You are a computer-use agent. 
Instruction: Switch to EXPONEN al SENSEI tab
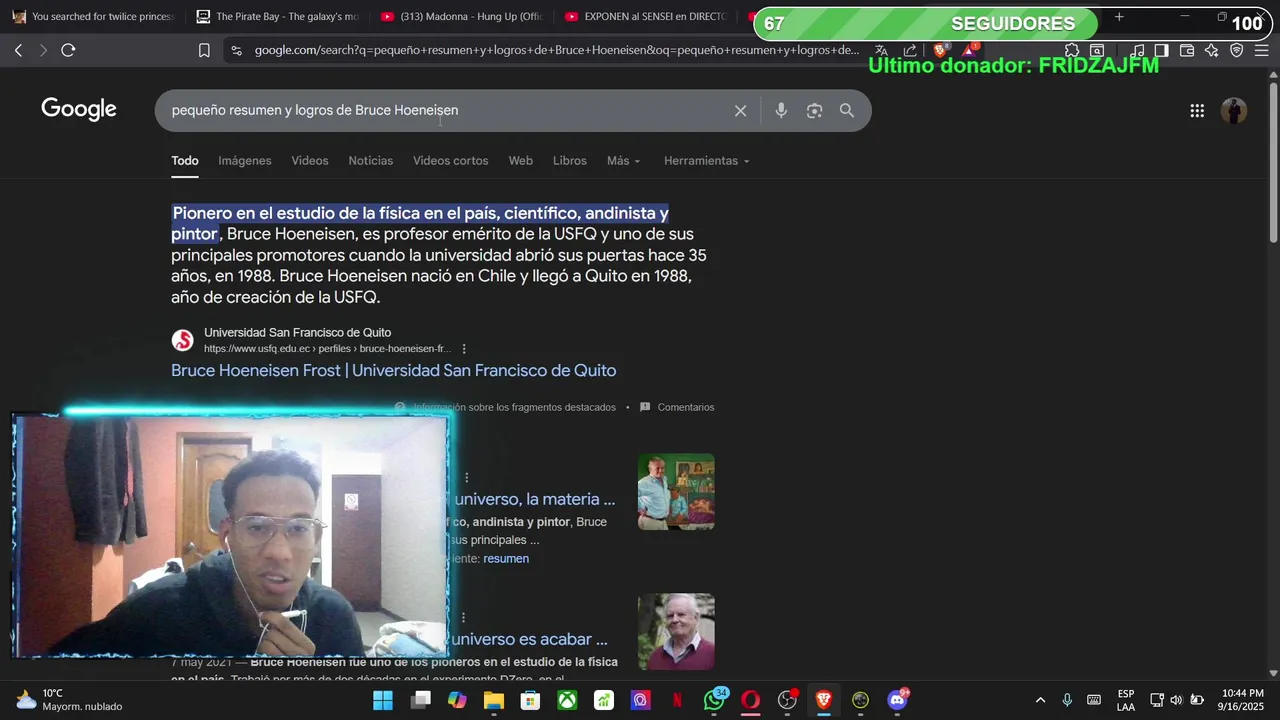[x=646, y=17]
